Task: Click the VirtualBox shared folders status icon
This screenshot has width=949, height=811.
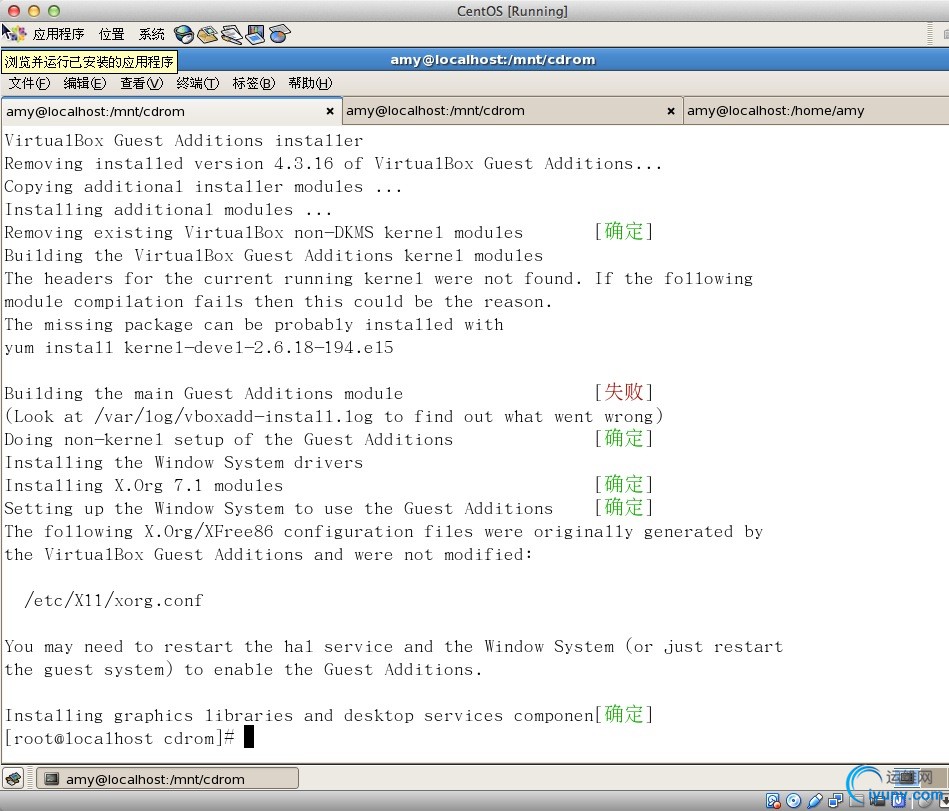Action: click(856, 801)
